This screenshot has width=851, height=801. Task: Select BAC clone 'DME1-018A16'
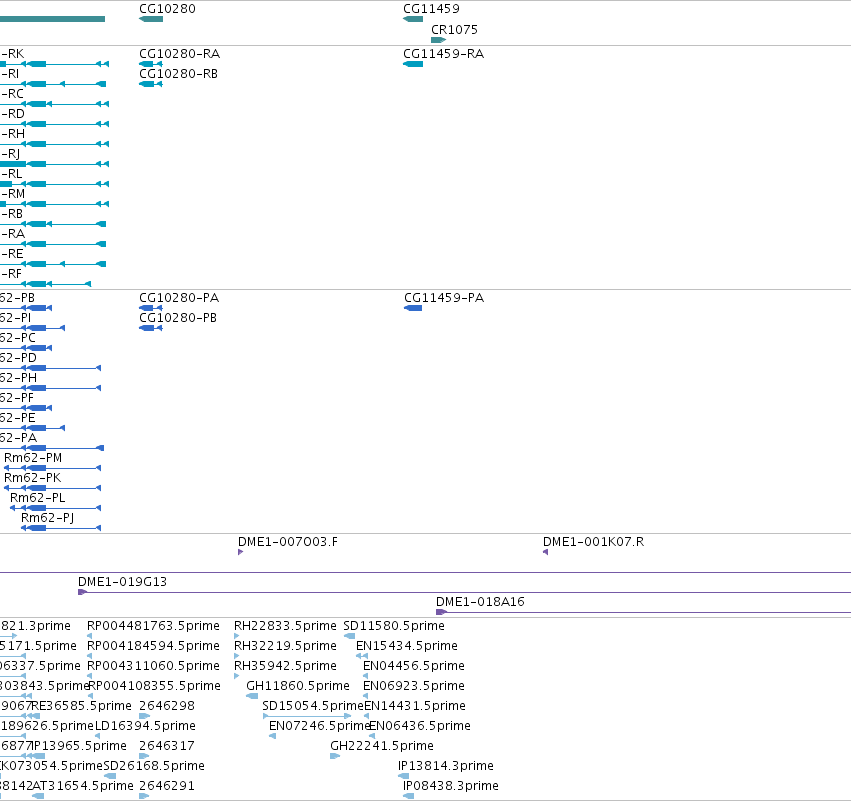click(x=480, y=602)
